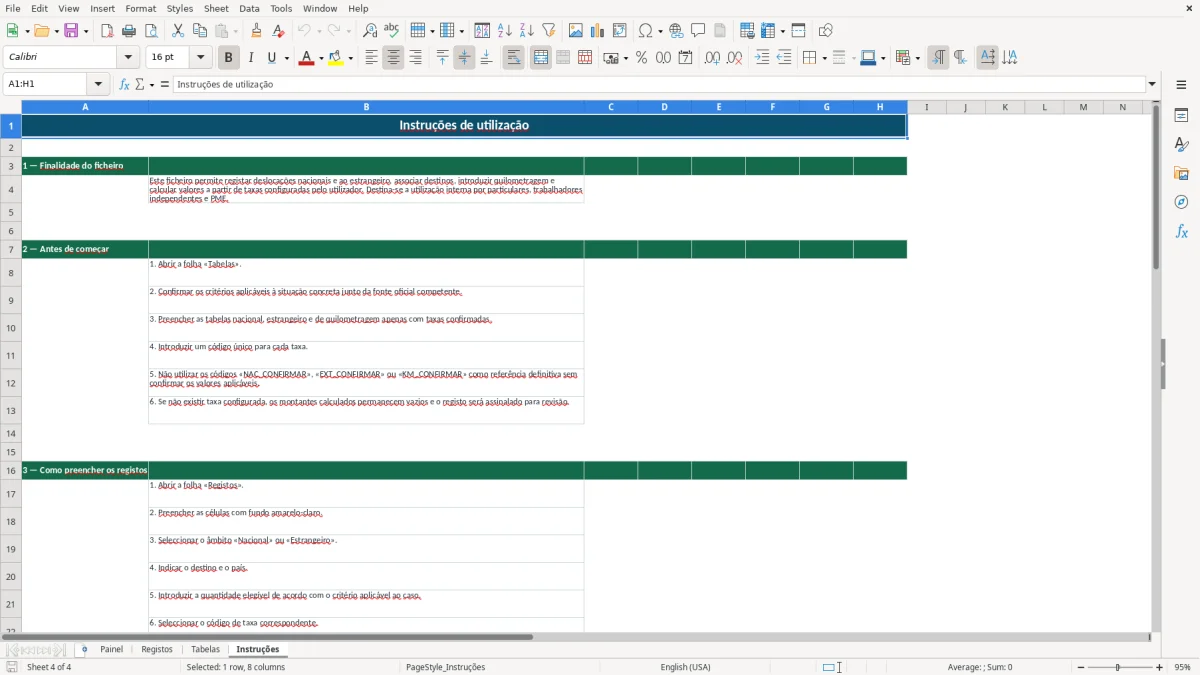The width and height of the screenshot is (1200, 675).
Task: Export directly as PDF
Action: click(107, 31)
